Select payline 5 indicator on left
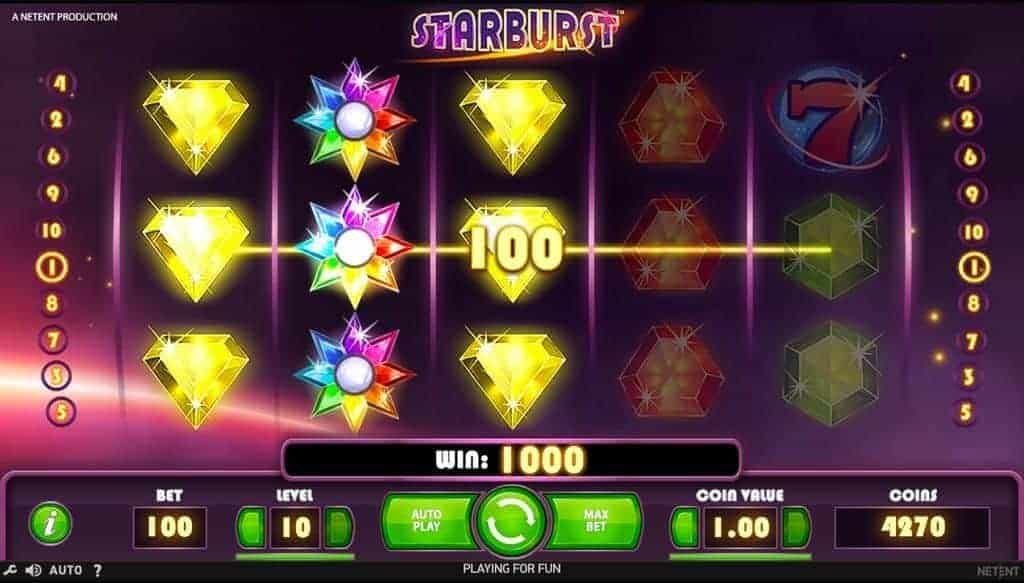Image resolution: width=1024 pixels, height=583 pixels. coord(62,412)
